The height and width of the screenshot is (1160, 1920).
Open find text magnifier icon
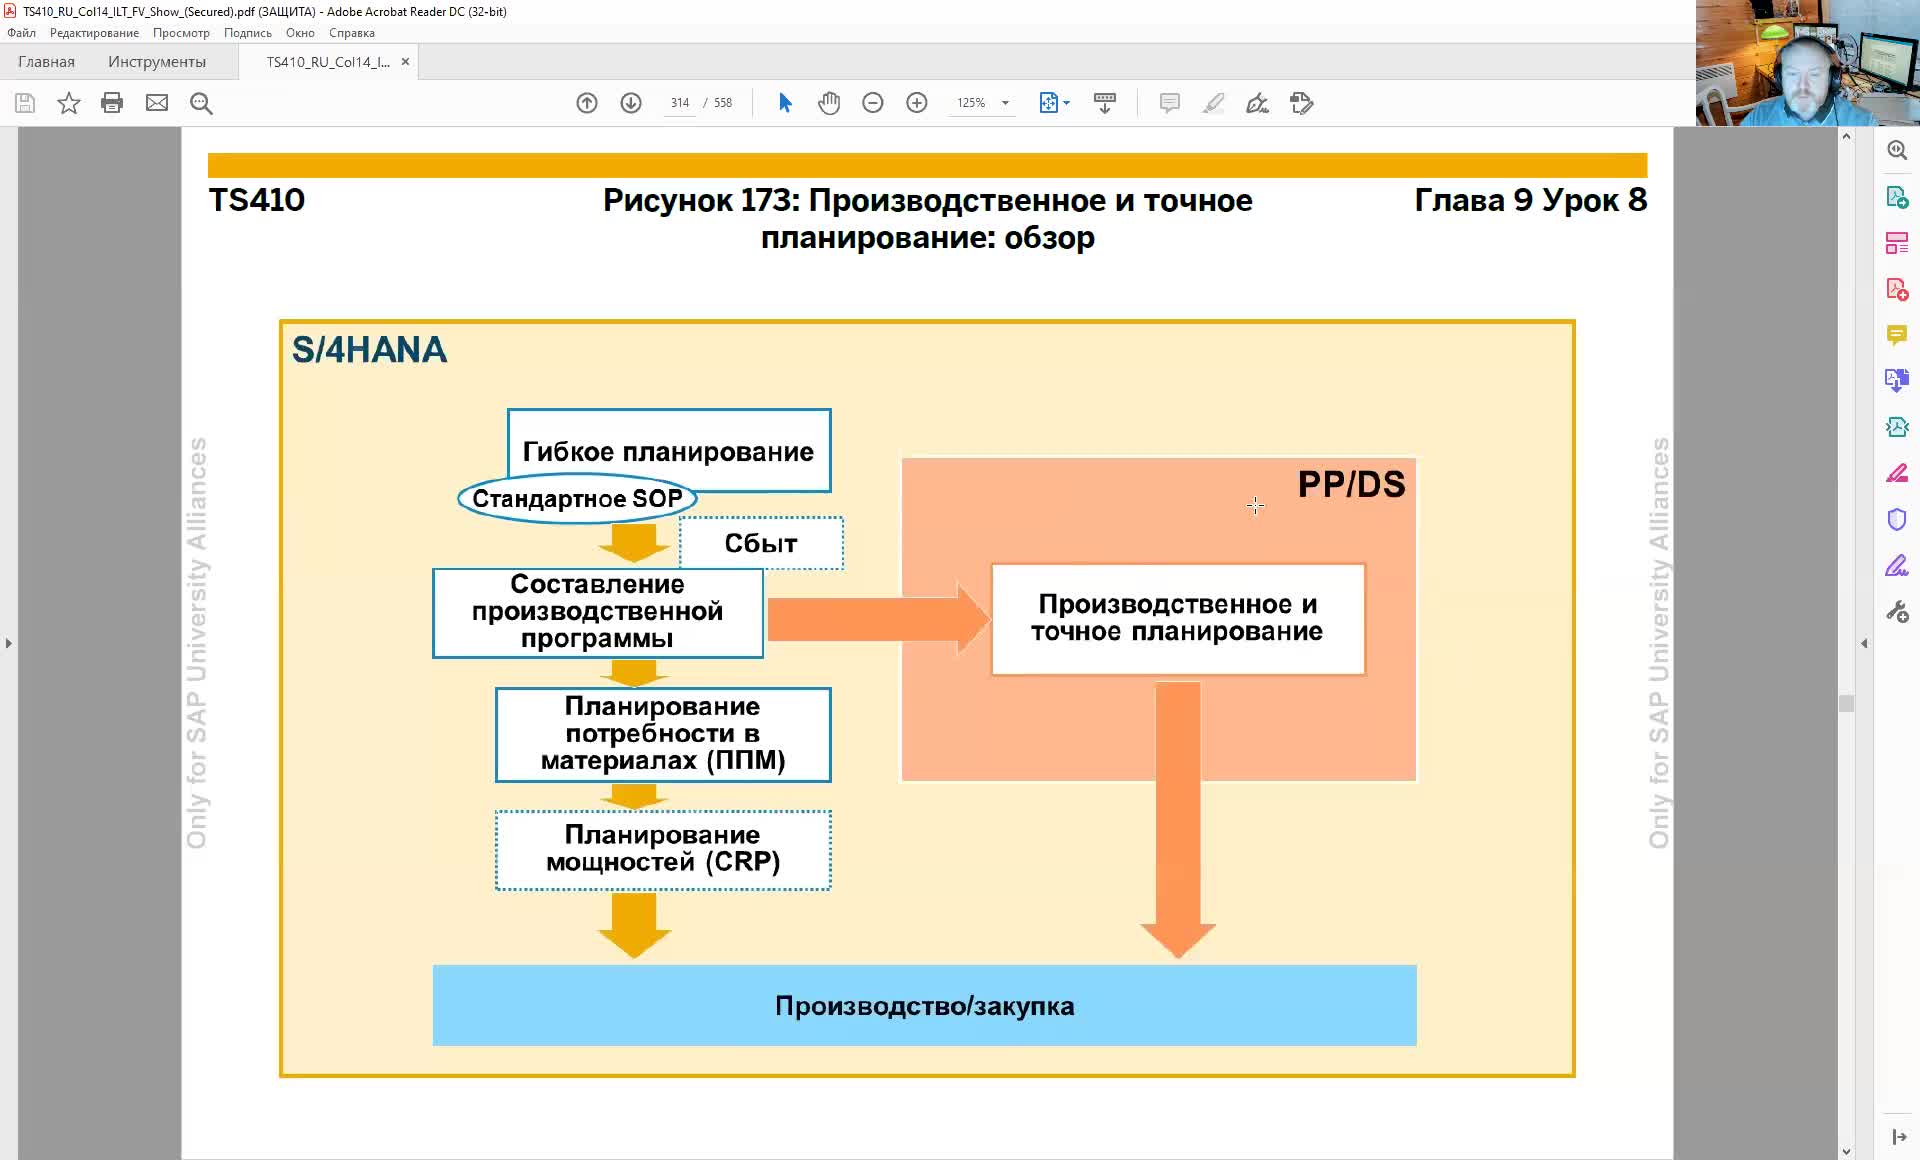[x=201, y=103]
